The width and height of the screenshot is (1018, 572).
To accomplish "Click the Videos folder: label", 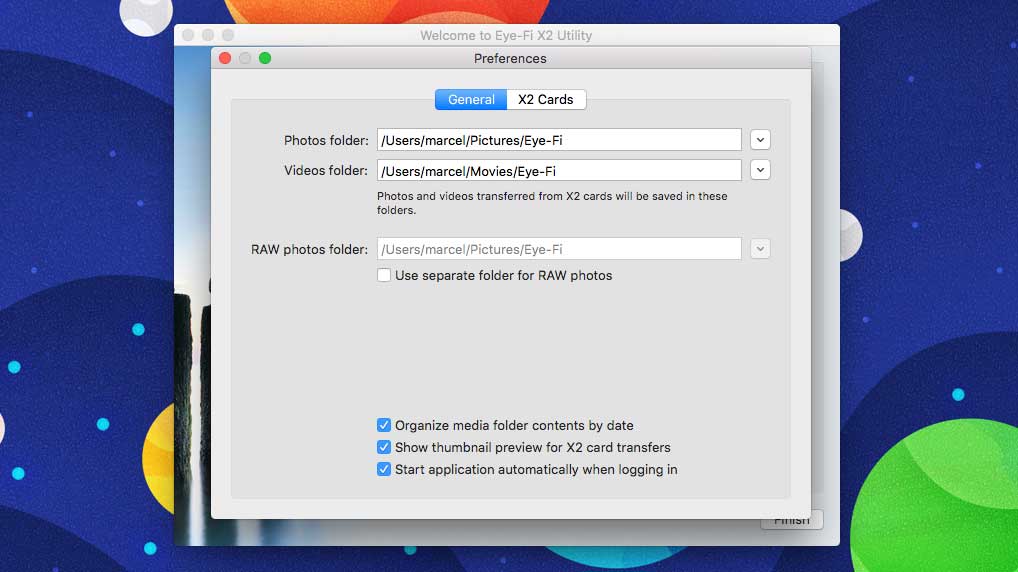I will 326,170.
